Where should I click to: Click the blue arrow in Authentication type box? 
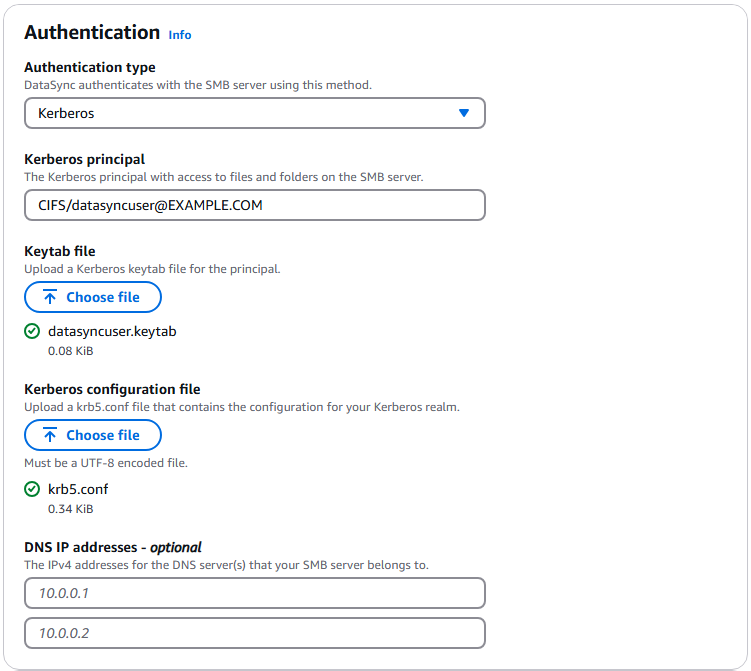coord(464,113)
